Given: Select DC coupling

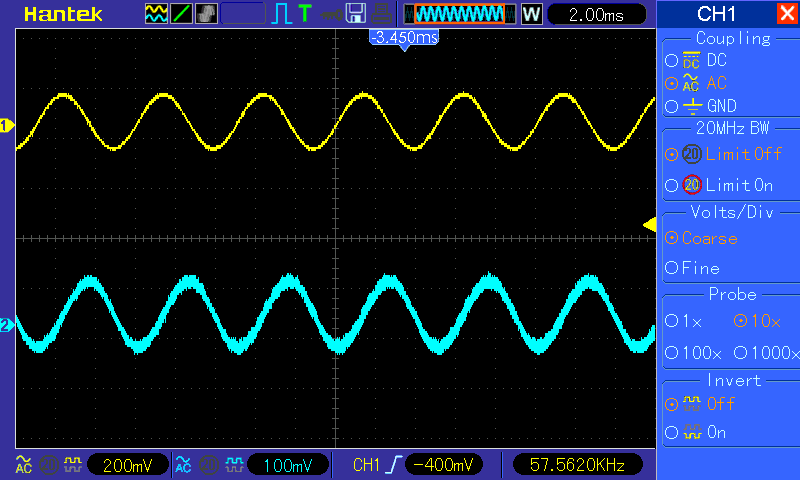Looking at the screenshot, I should 696,60.
